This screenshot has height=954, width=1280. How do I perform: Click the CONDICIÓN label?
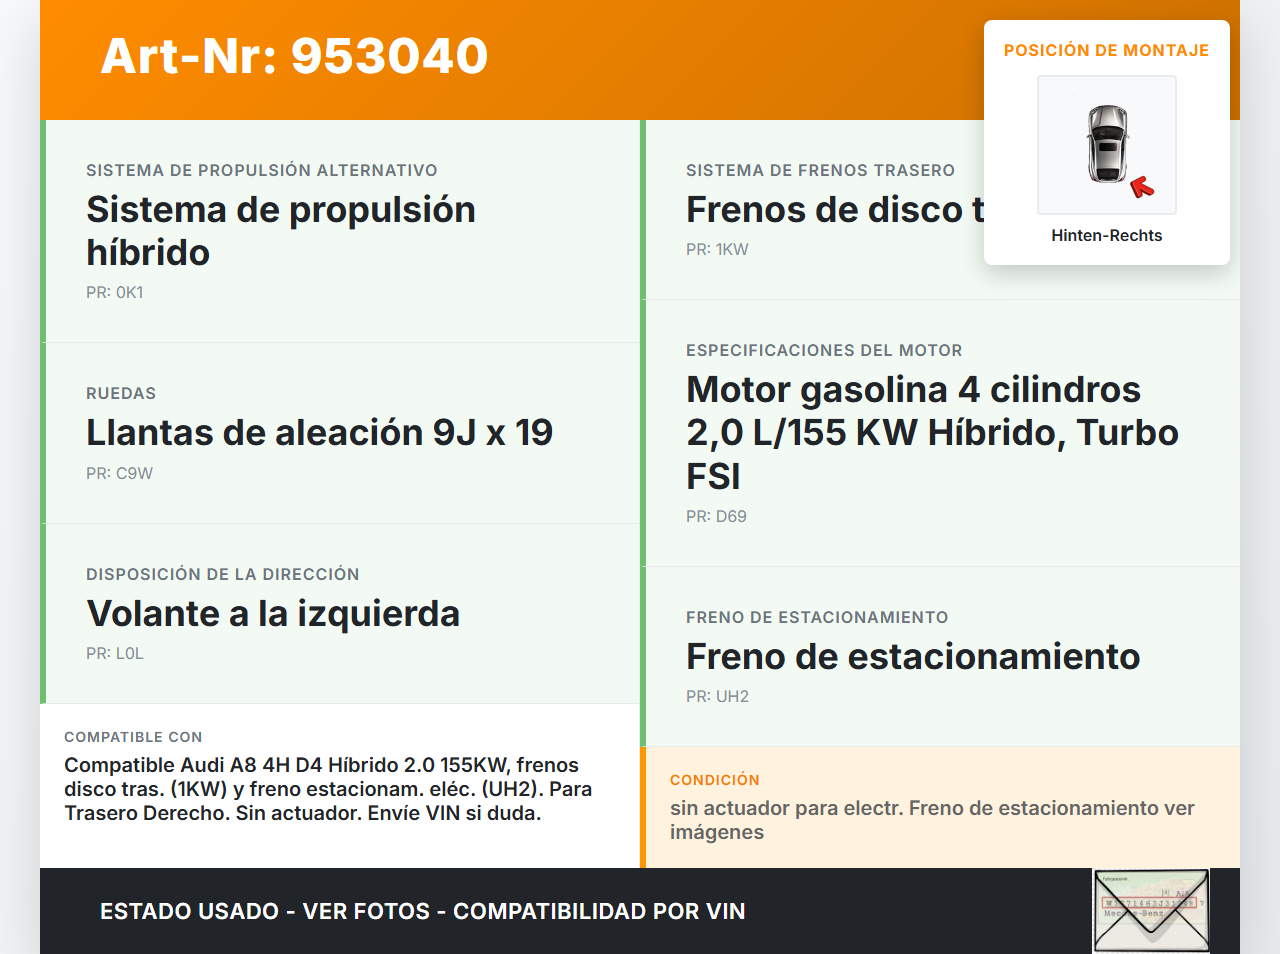715,780
